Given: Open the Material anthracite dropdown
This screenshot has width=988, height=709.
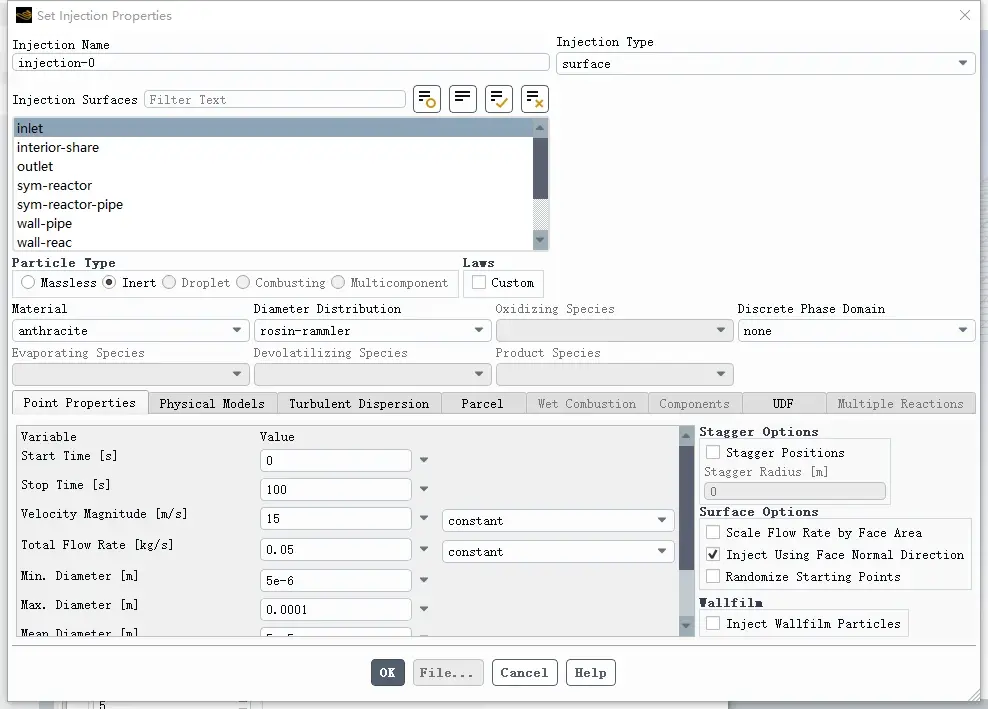Looking at the screenshot, I should 129,330.
